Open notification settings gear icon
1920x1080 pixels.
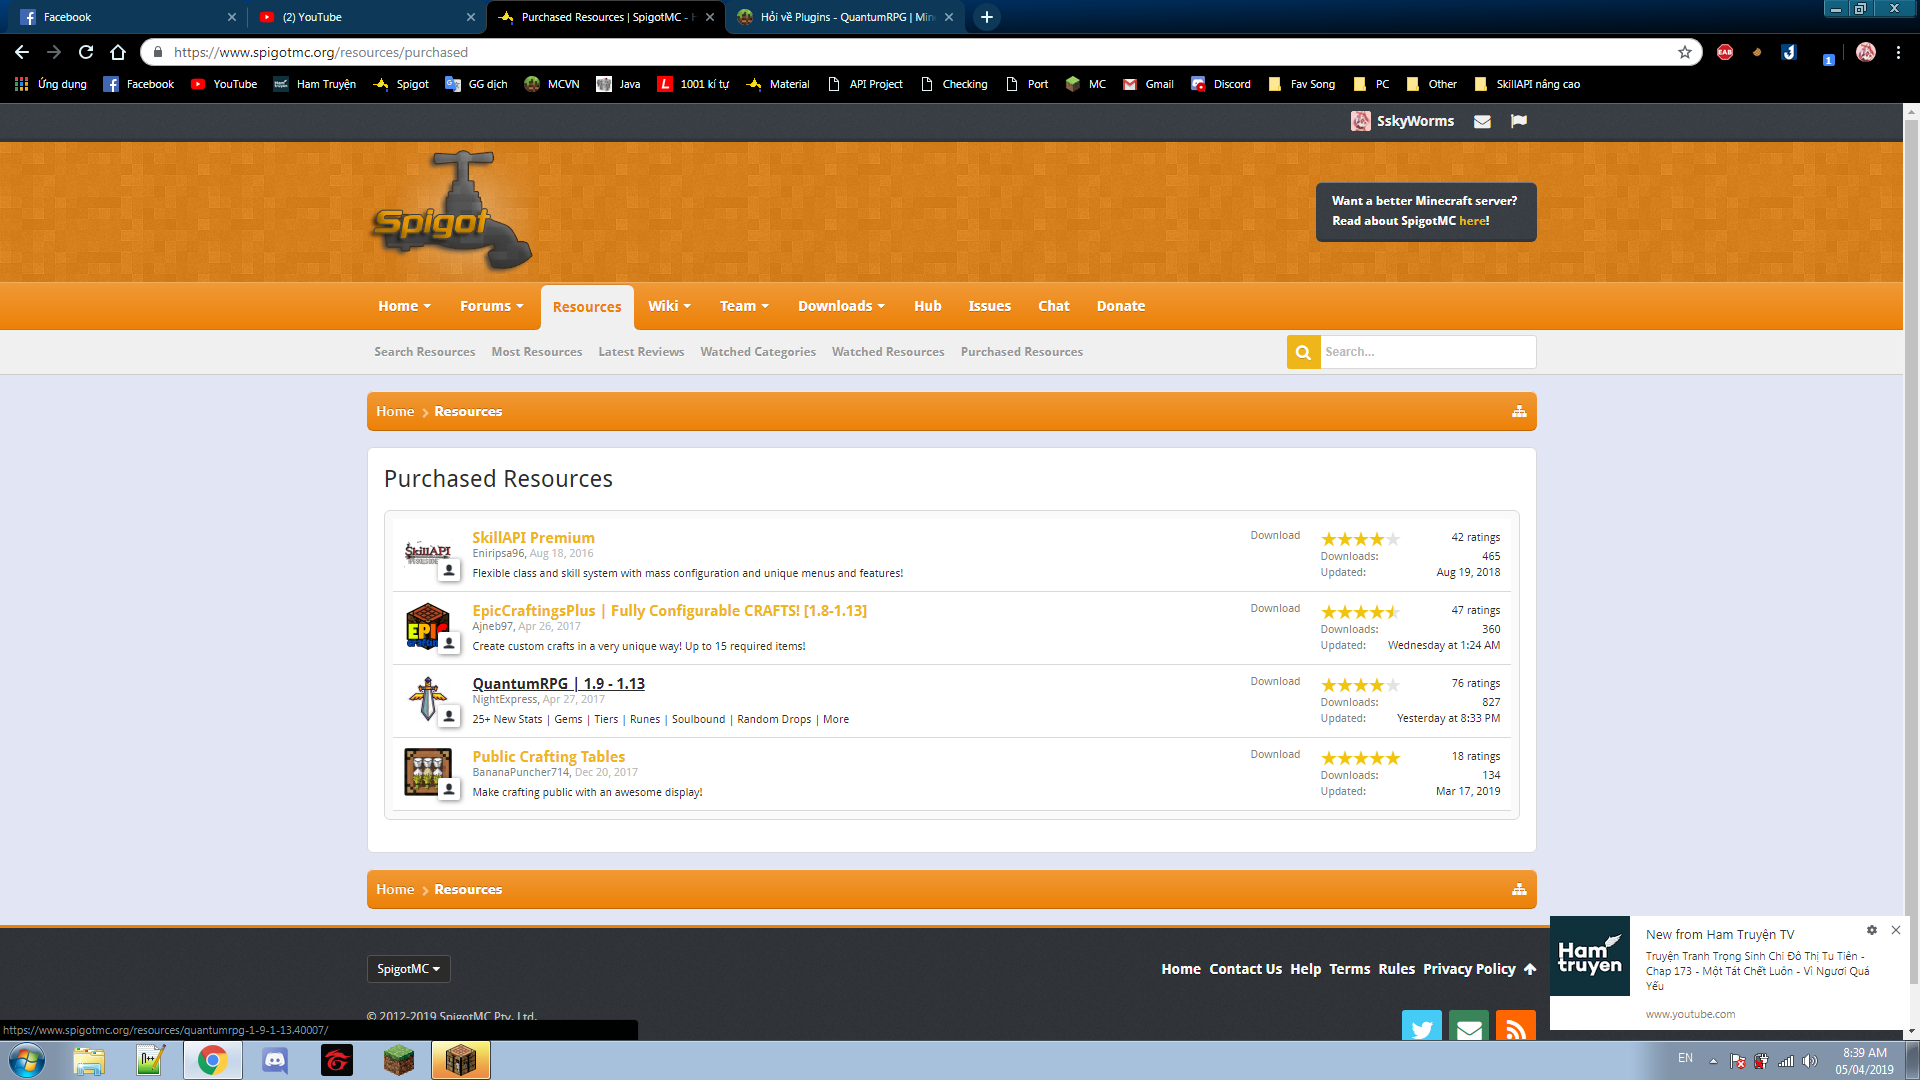pos(1871,930)
